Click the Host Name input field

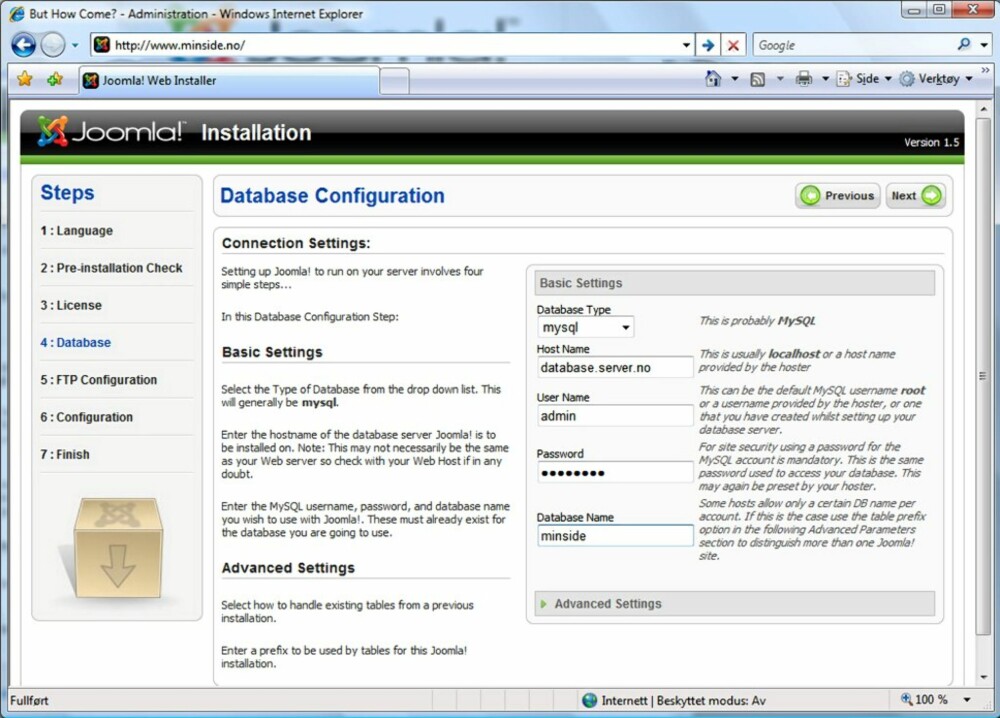pos(615,367)
